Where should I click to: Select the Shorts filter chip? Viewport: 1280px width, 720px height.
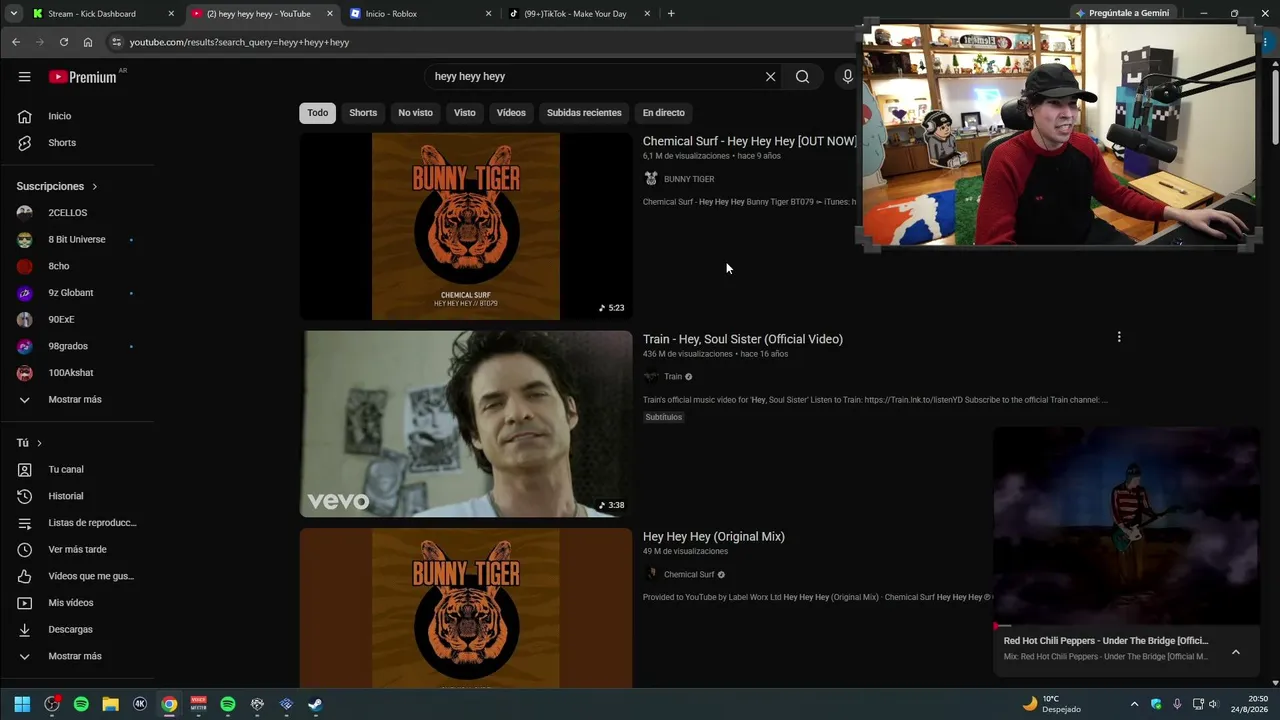[363, 113]
